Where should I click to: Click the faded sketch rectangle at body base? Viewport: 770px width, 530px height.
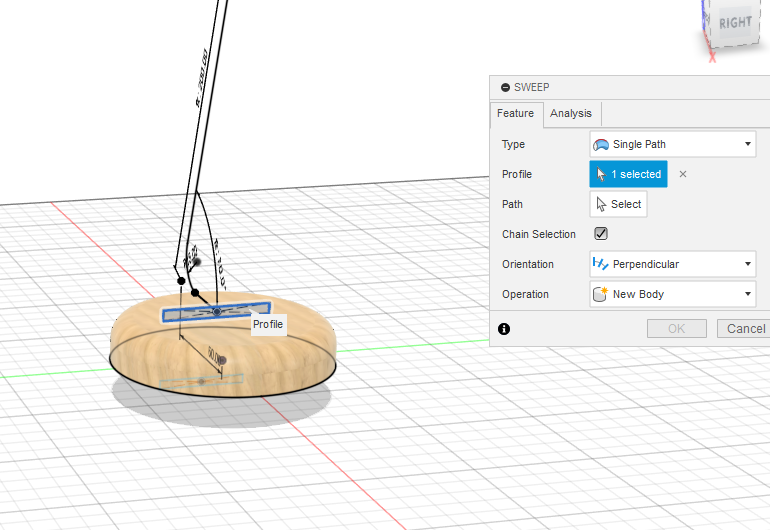(x=202, y=380)
